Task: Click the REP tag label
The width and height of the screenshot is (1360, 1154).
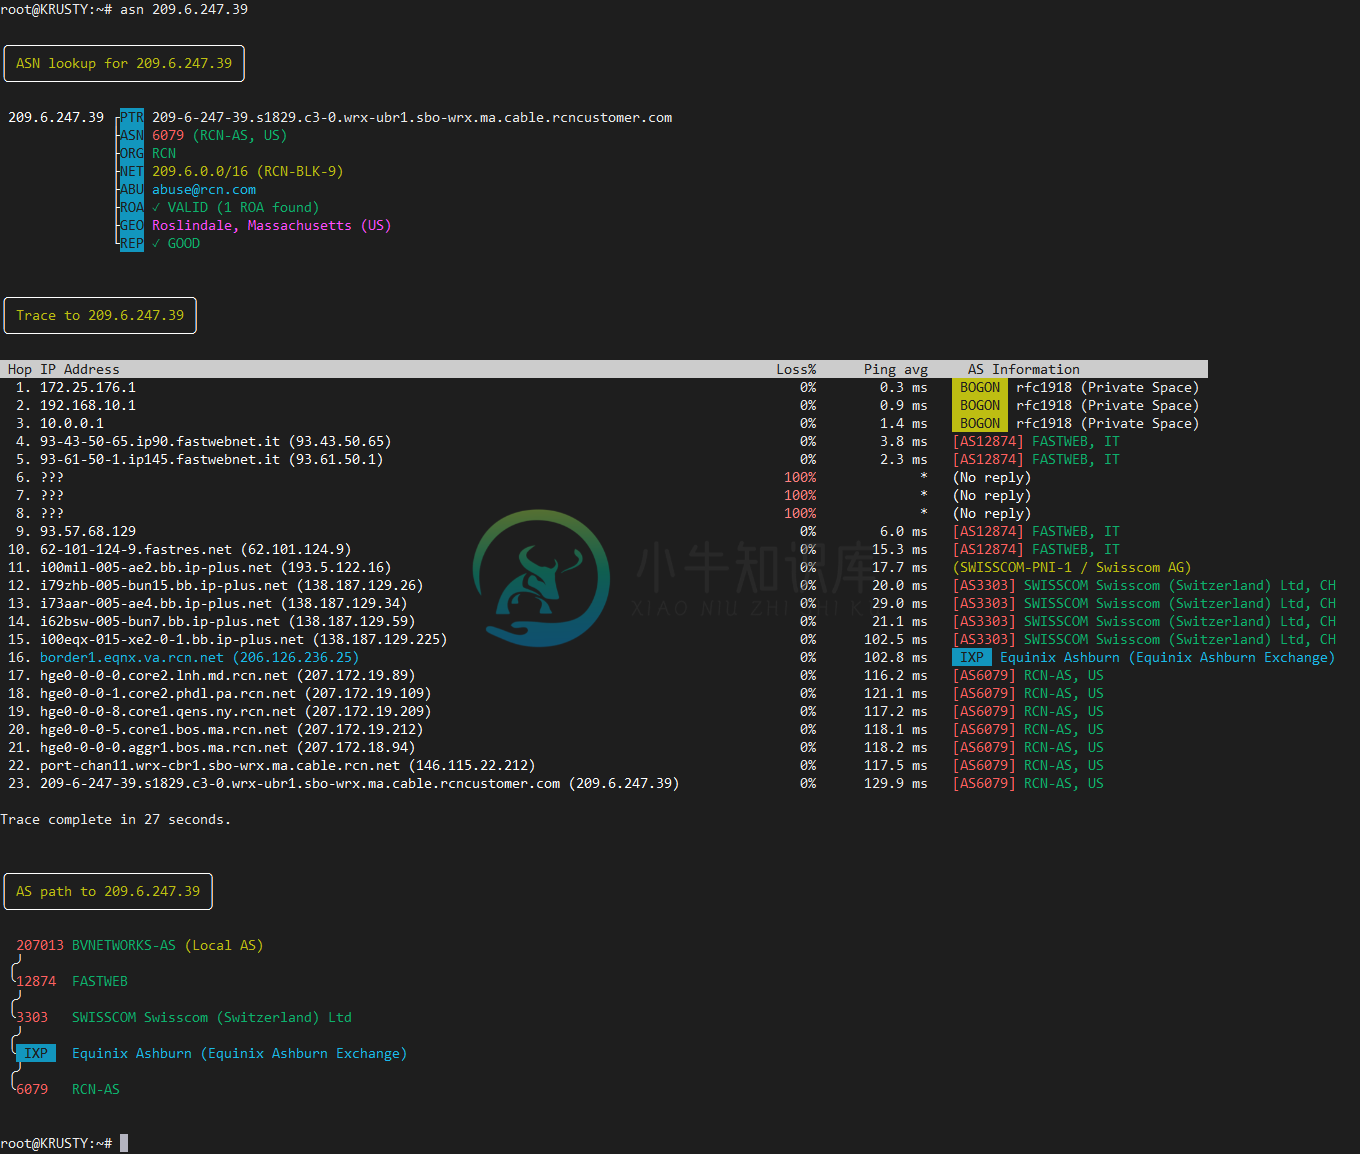Action: pos(132,243)
